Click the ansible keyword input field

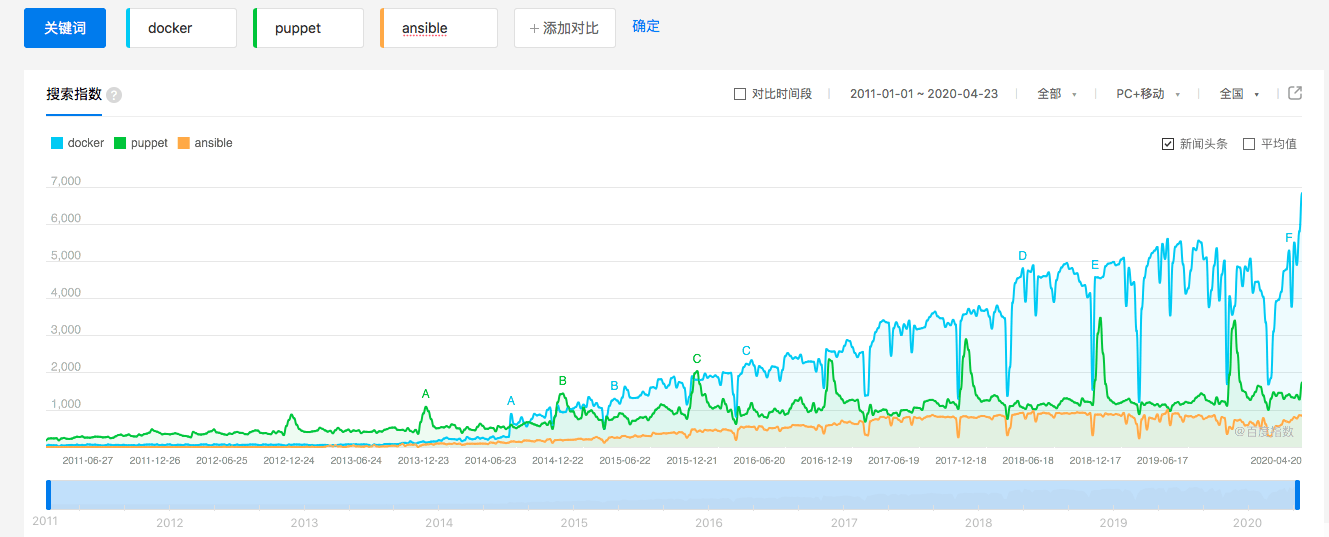pos(439,28)
